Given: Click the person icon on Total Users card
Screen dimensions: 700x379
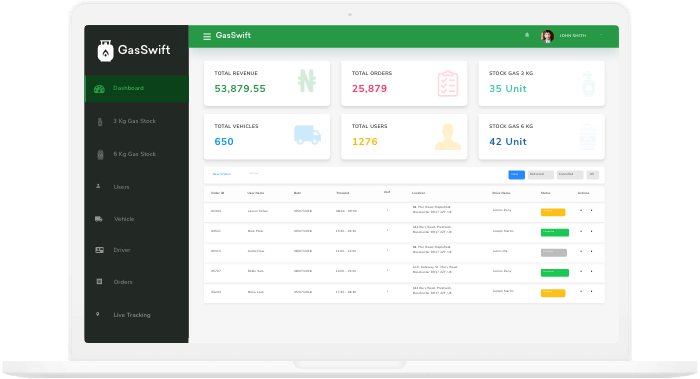Looking at the screenshot, I should click(447, 137).
